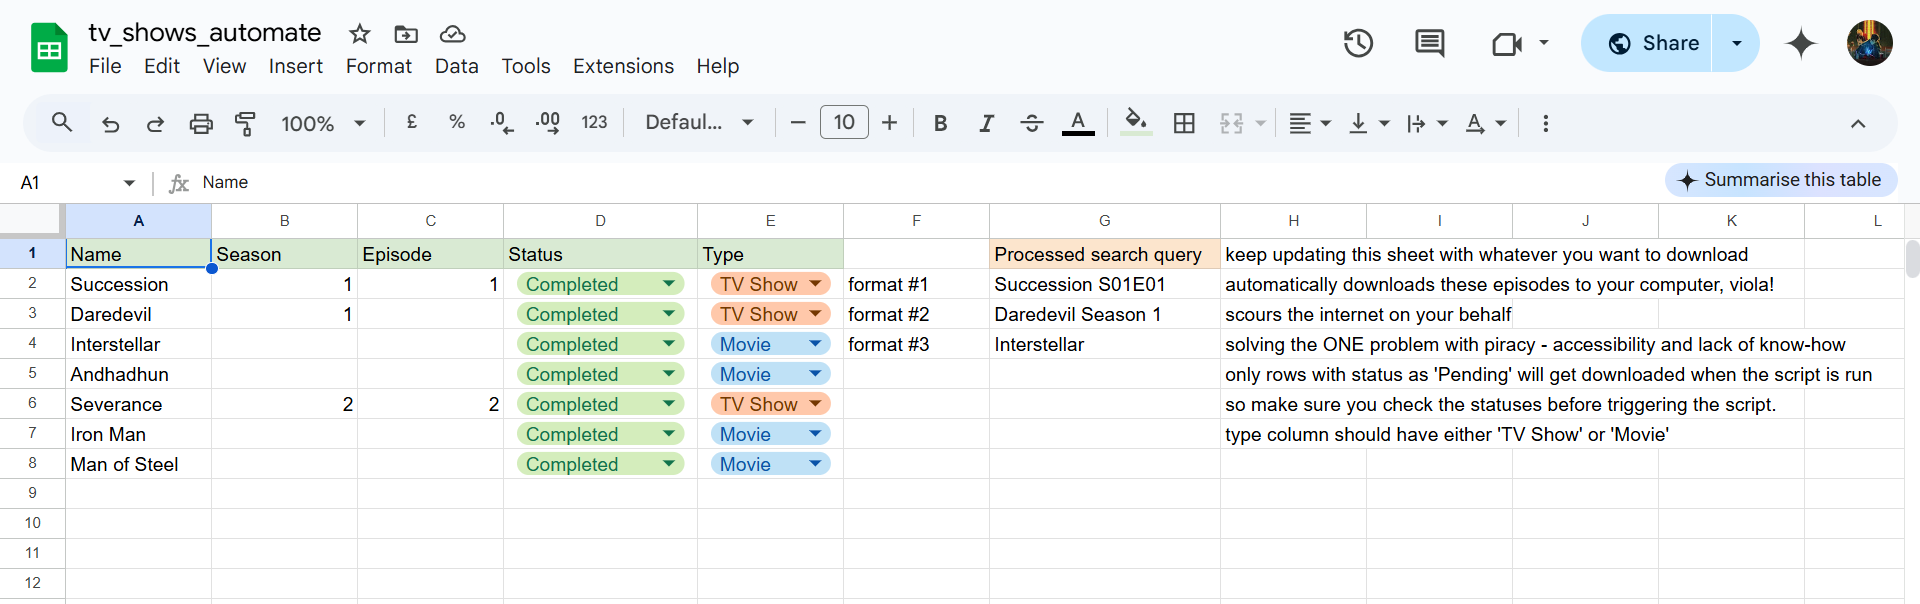This screenshot has height=604, width=1920.
Task: Print the spreadsheet
Action: pyautogui.click(x=201, y=123)
